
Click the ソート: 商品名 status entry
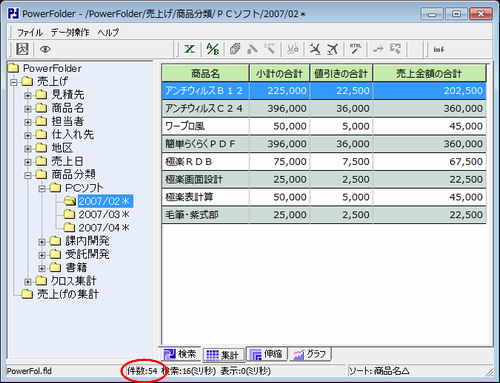379,371
